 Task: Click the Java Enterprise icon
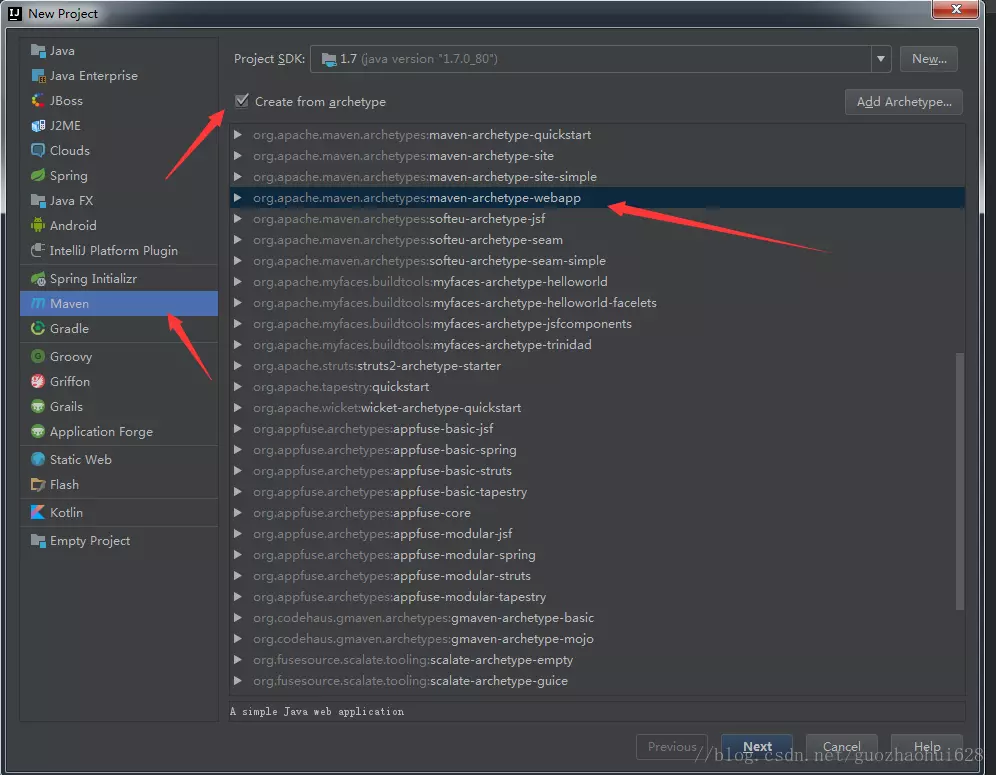(x=38, y=76)
